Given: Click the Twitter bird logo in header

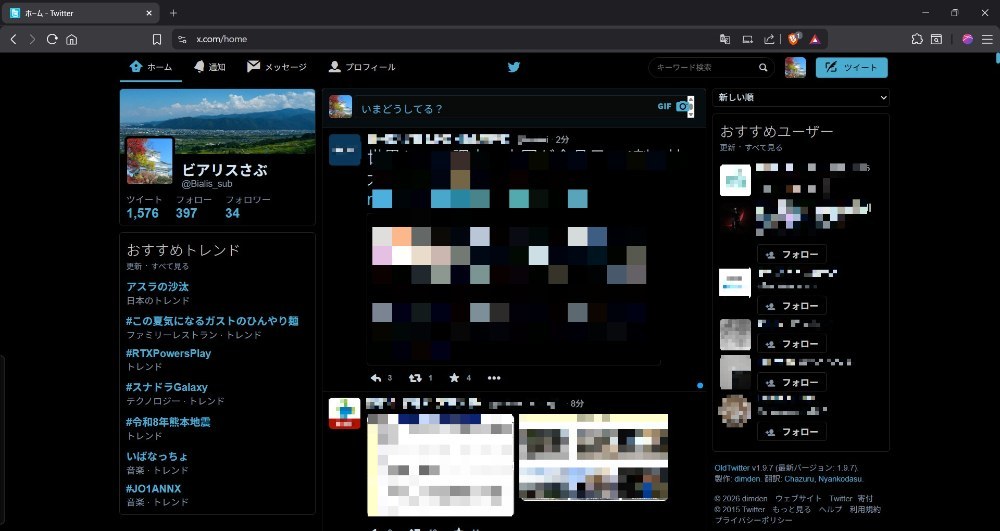Looking at the screenshot, I should (x=514, y=67).
